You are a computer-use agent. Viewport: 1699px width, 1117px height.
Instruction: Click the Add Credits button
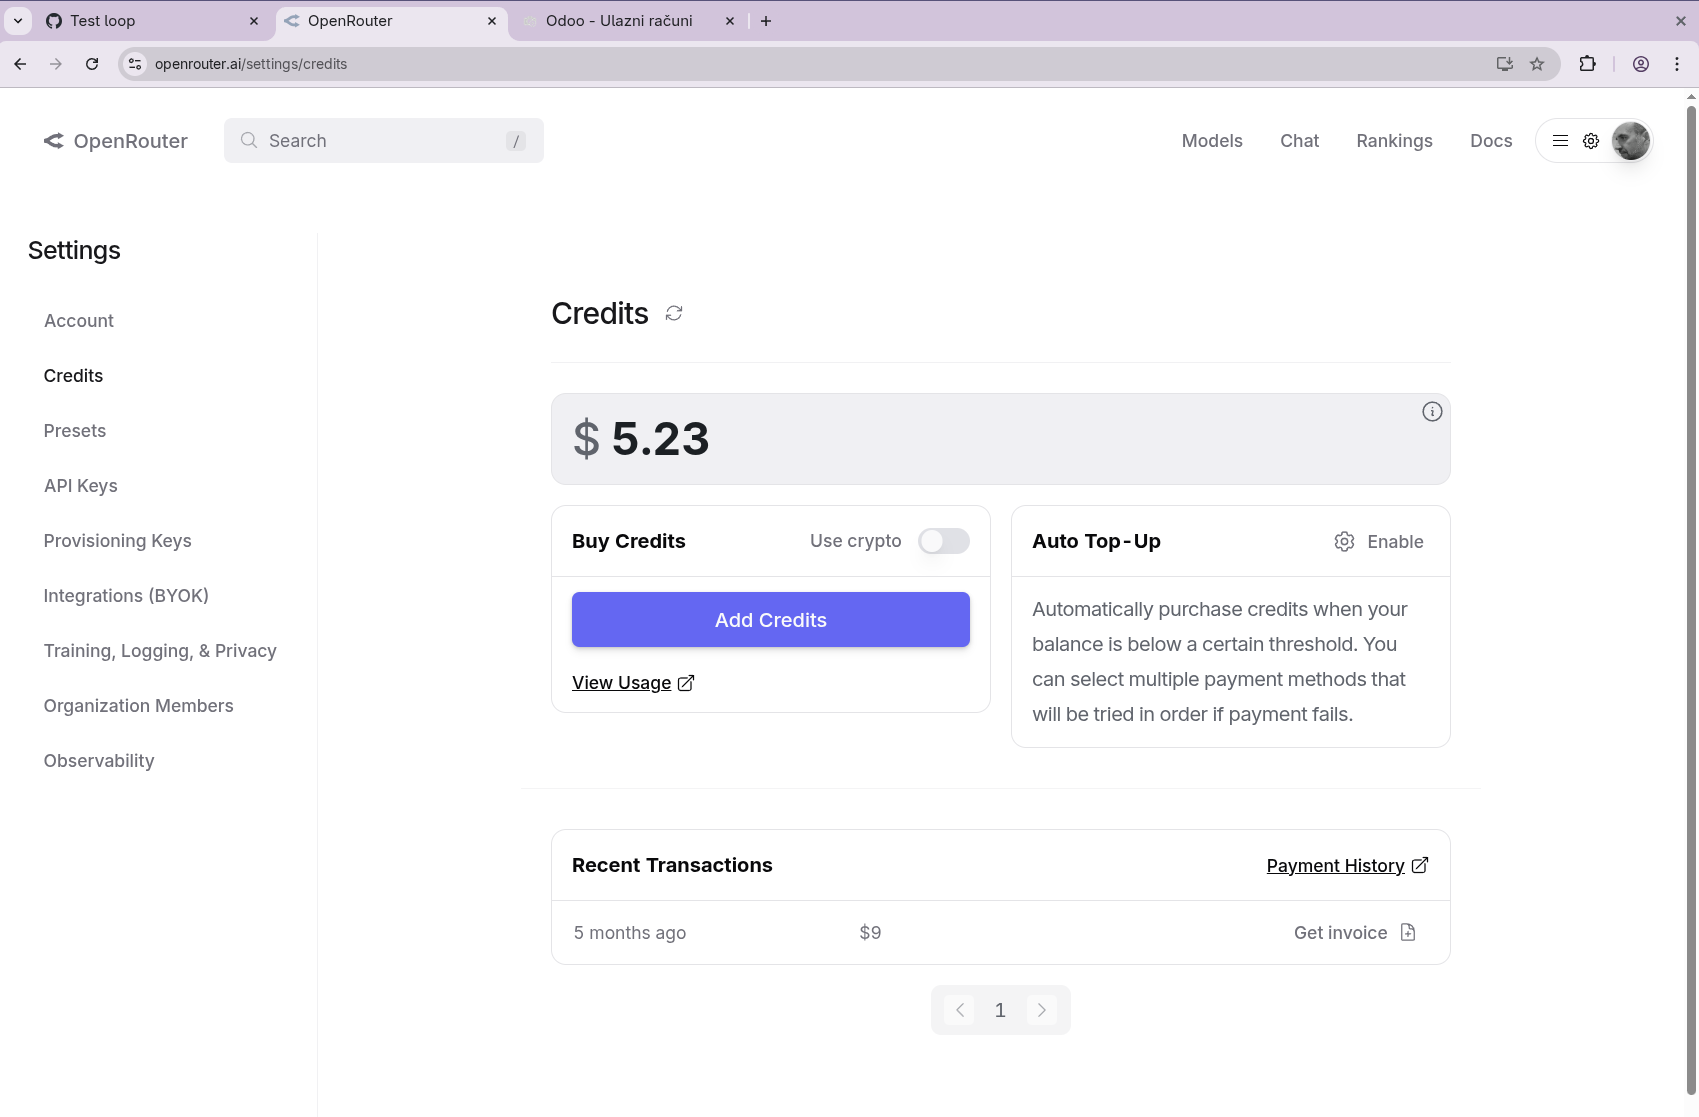[770, 620]
